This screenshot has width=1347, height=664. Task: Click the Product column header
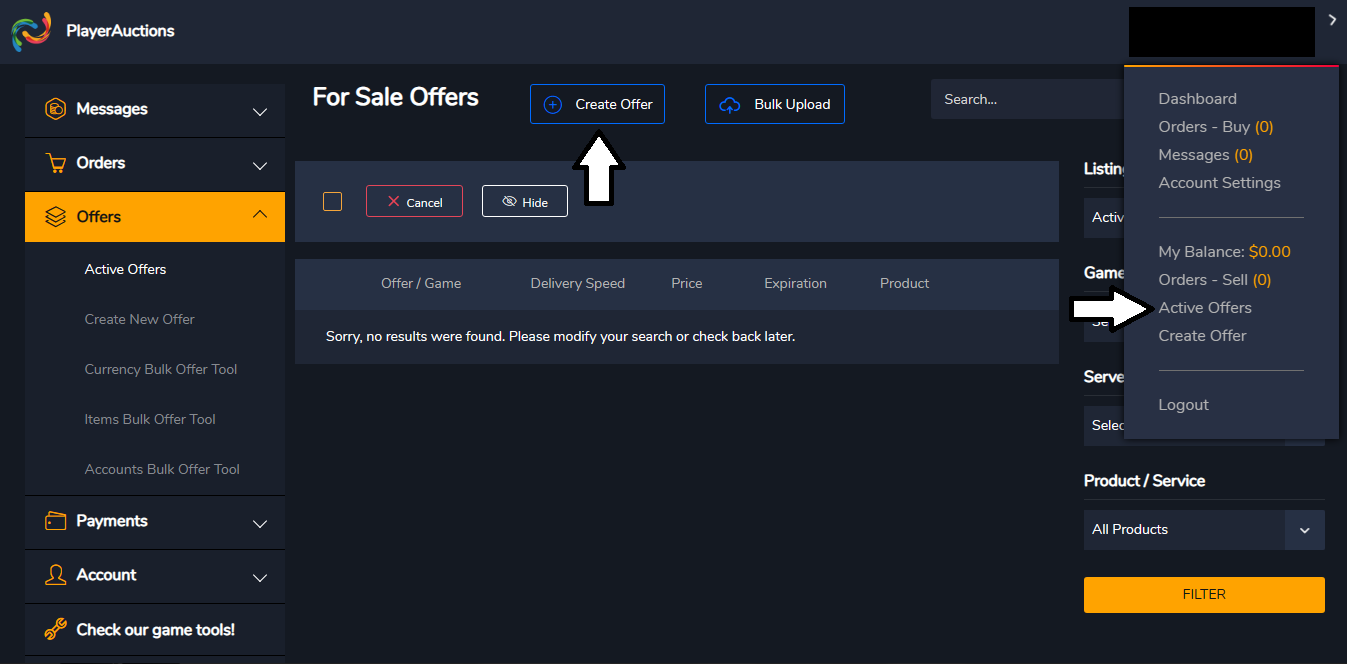coord(905,284)
